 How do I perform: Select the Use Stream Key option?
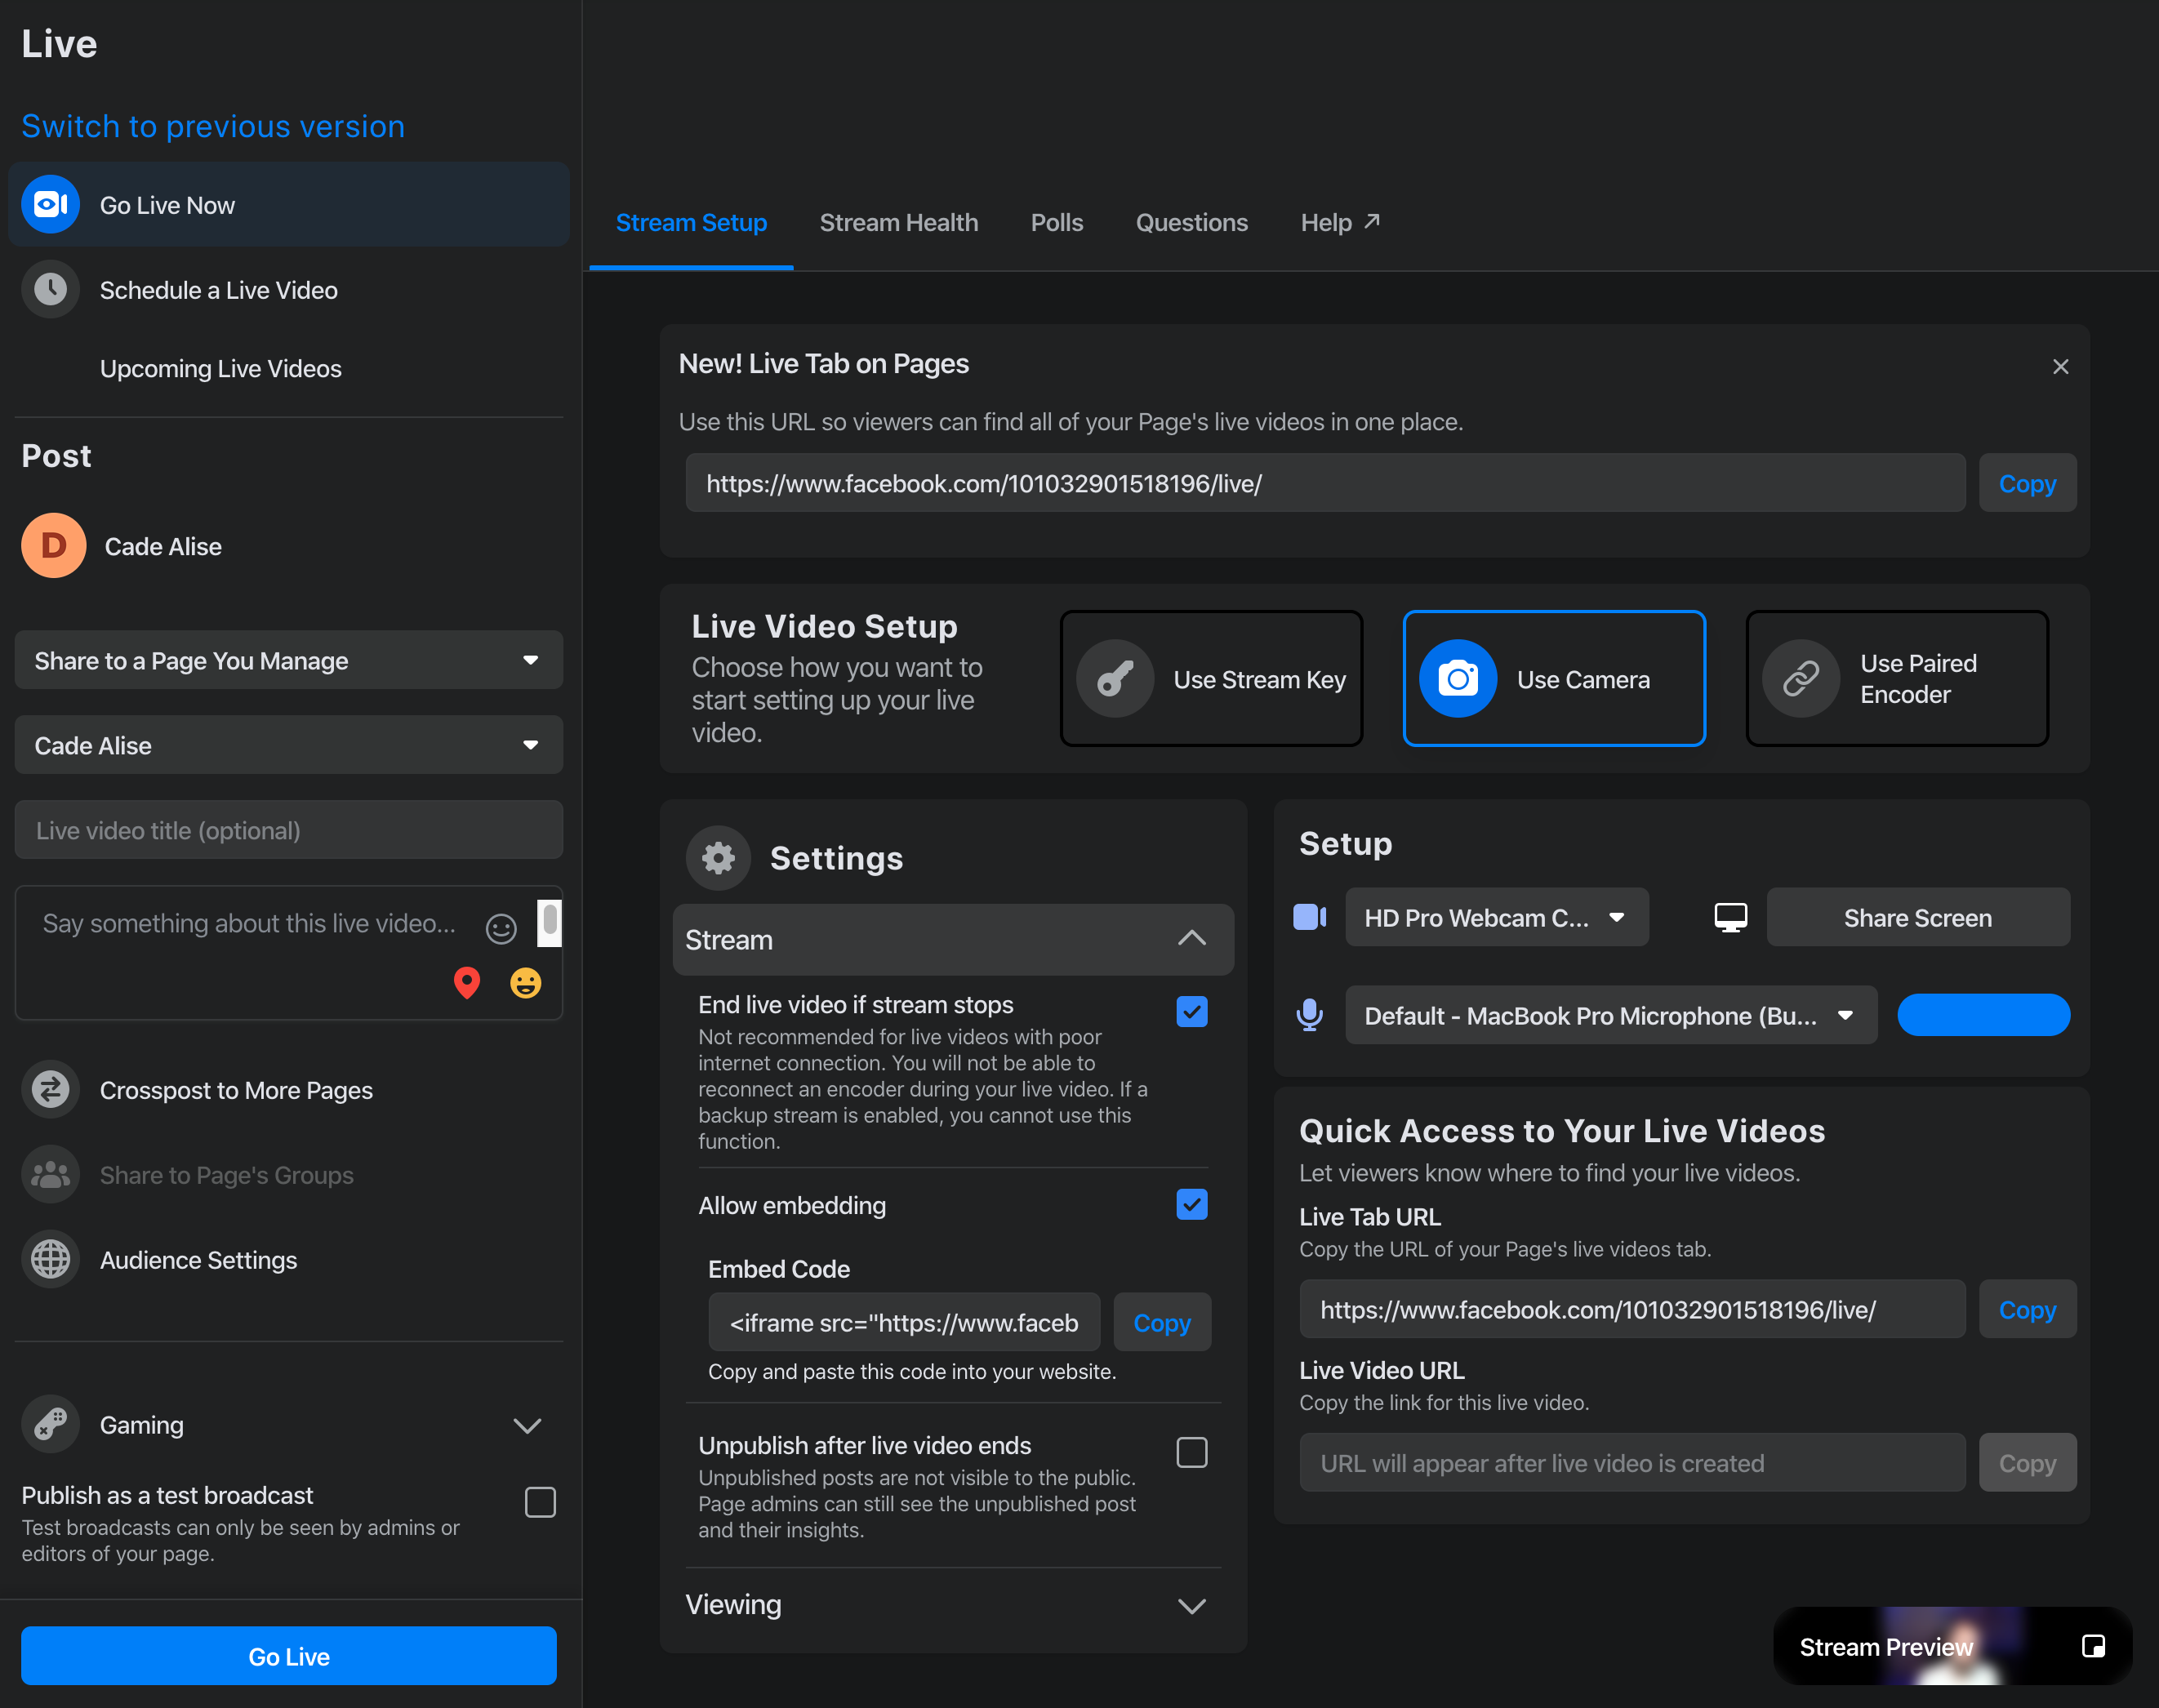(x=1211, y=679)
